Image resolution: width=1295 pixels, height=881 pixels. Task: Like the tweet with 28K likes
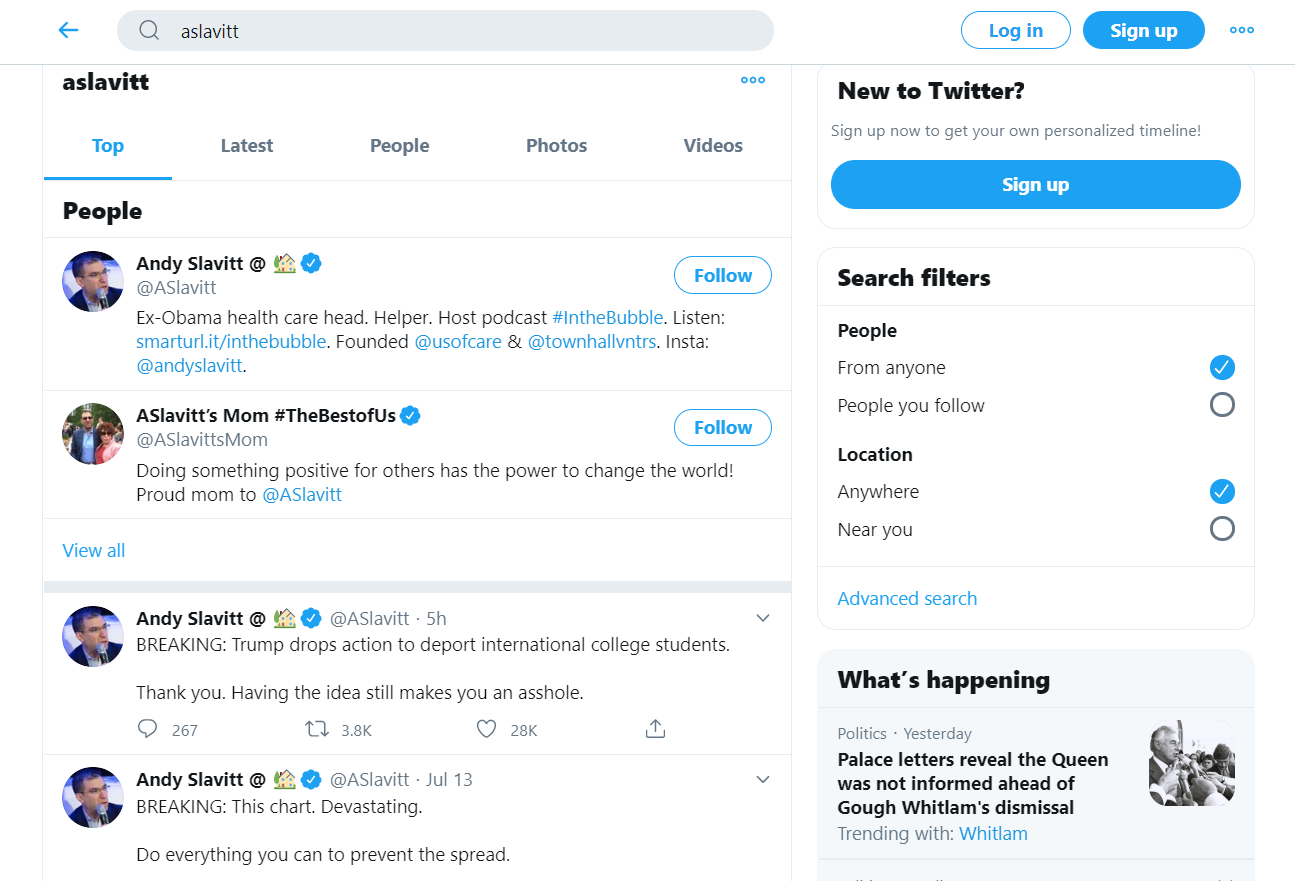(x=487, y=729)
